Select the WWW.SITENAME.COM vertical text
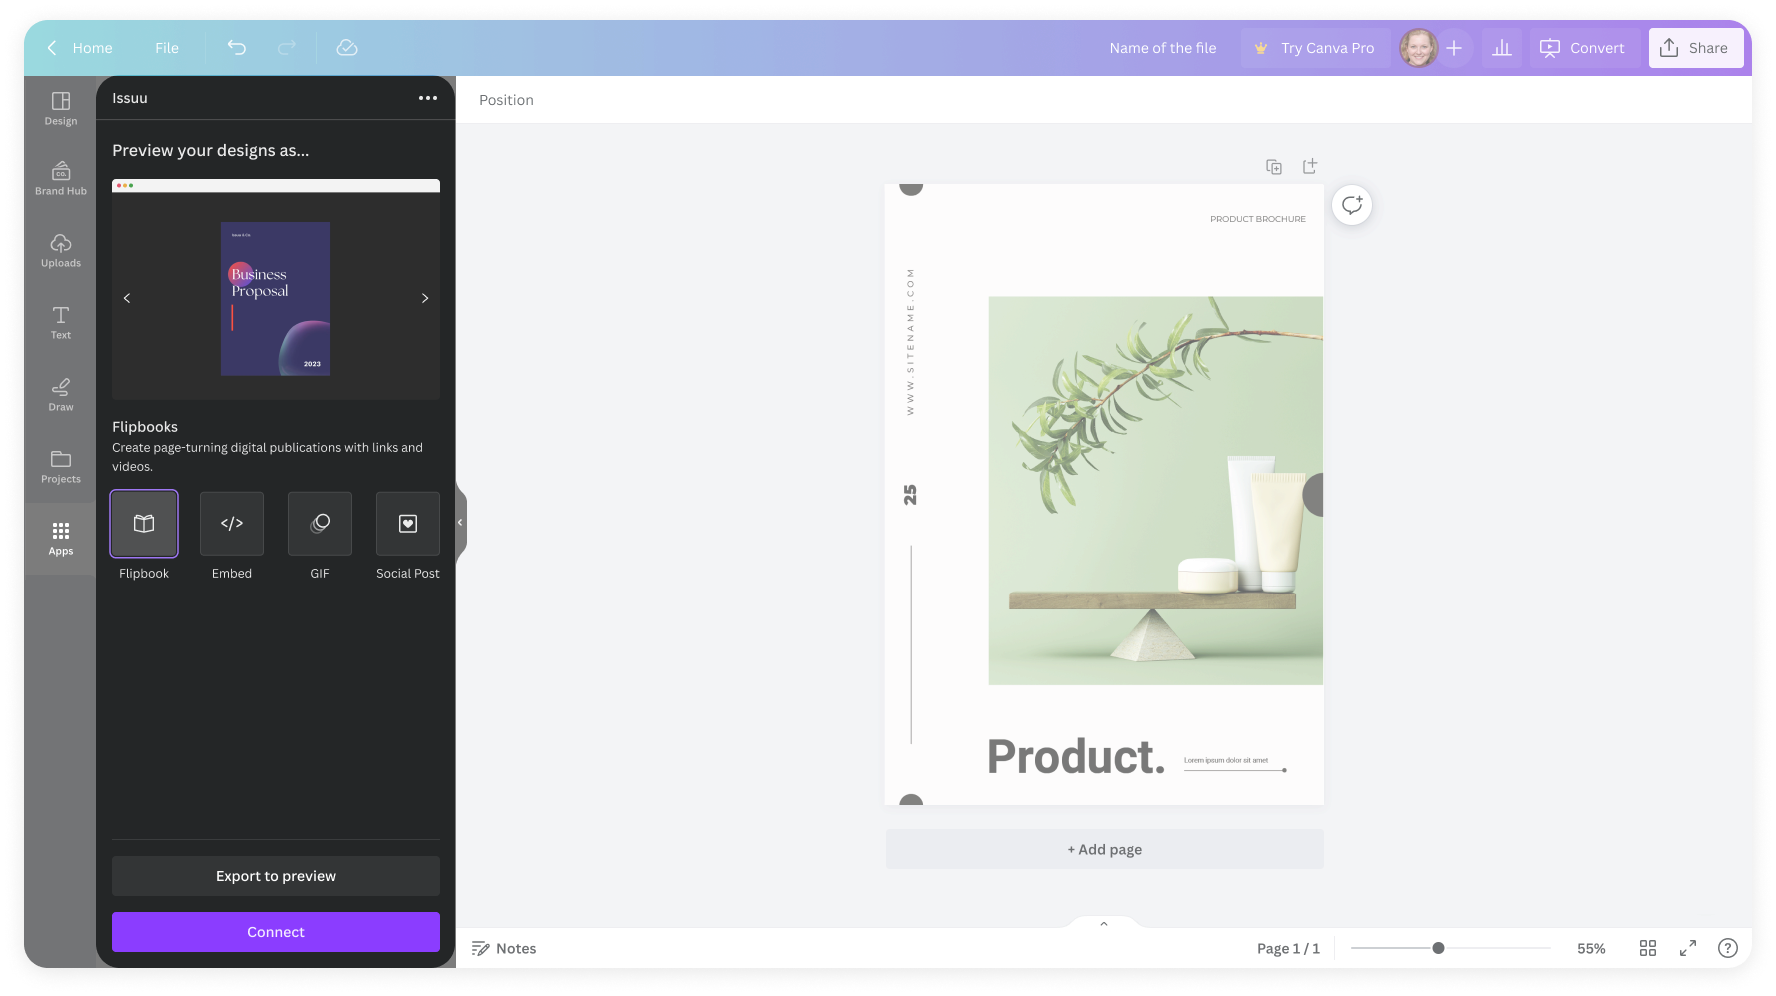Image resolution: width=1776 pixels, height=996 pixels. (x=910, y=342)
